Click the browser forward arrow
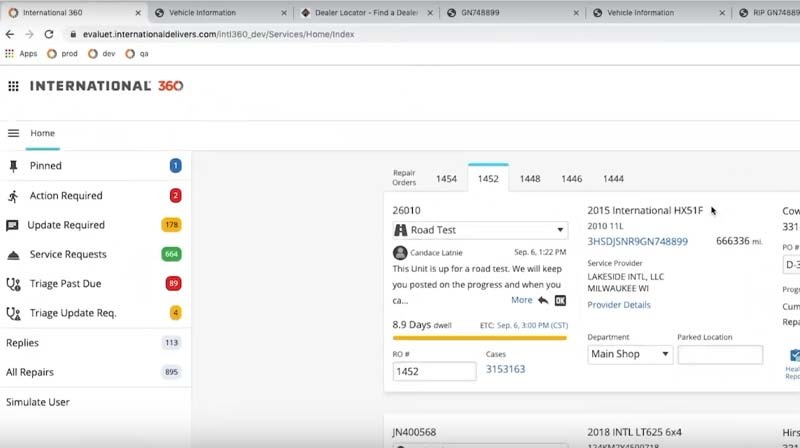The height and width of the screenshot is (448, 800). click(29, 34)
